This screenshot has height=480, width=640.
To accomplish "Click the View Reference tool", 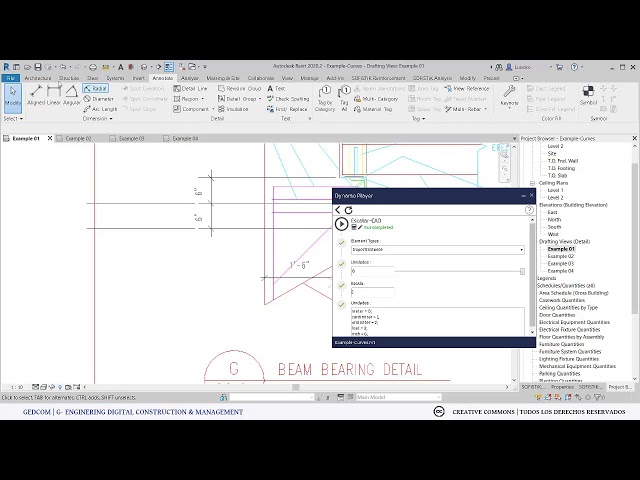I will point(467,88).
